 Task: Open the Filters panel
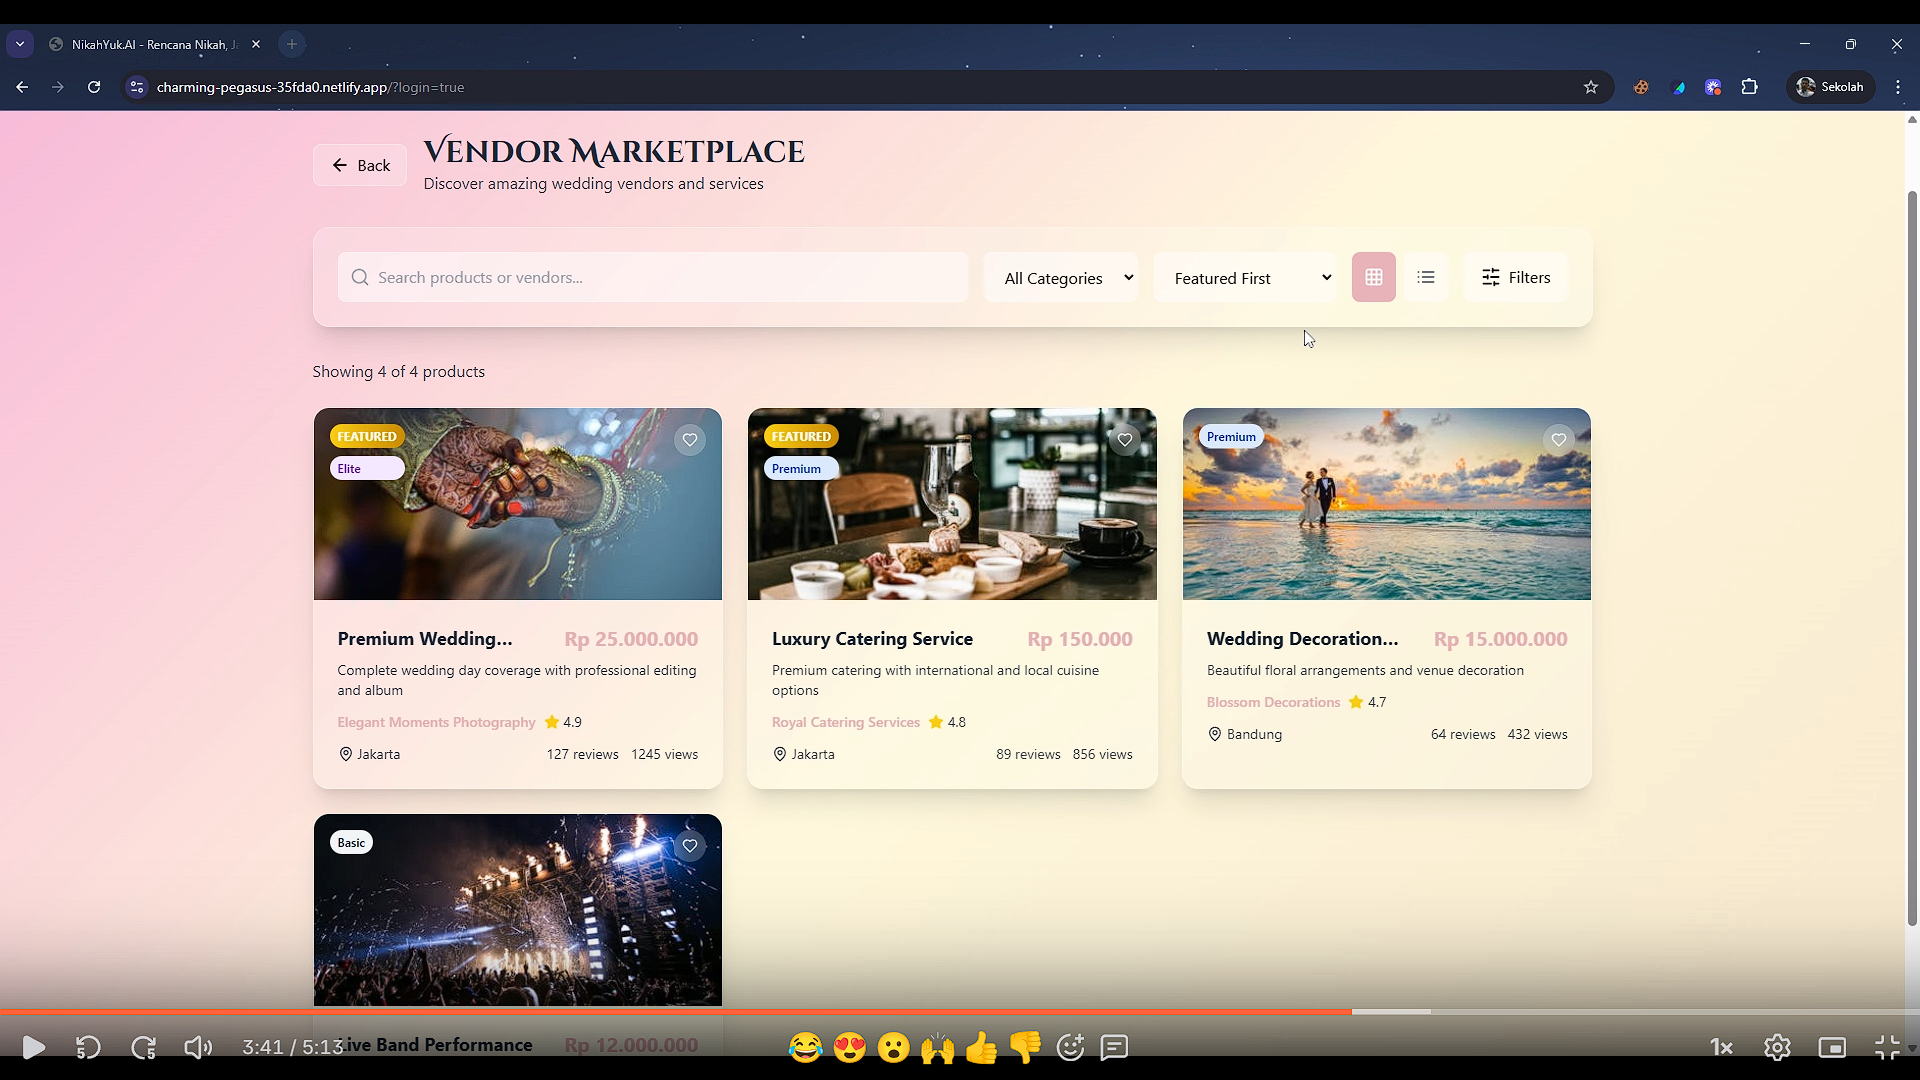1516,277
